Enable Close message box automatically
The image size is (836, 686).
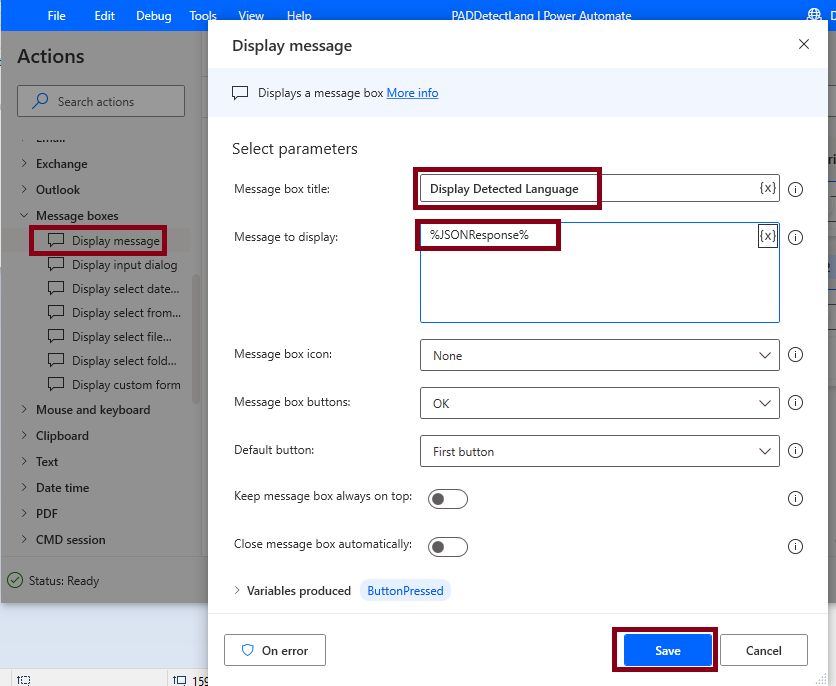pyautogui.click(x=447, y=547)
